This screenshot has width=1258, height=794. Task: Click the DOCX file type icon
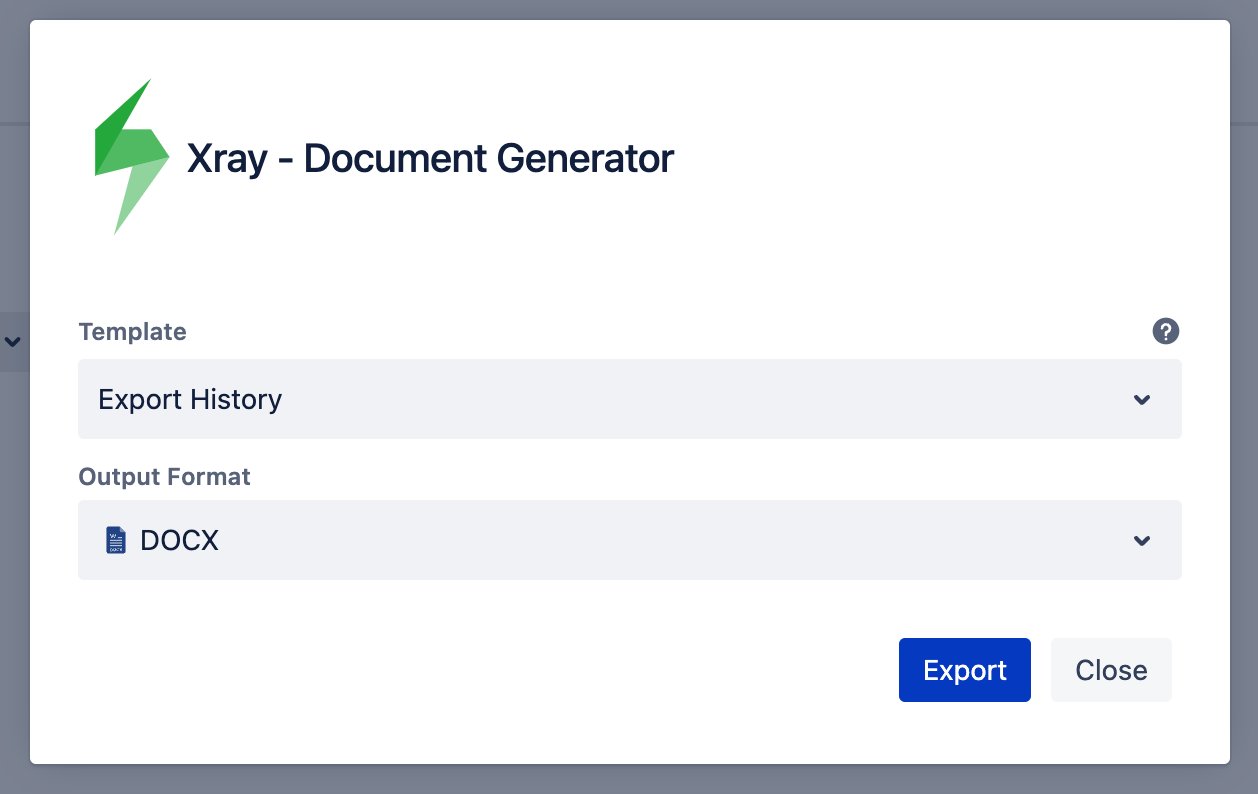[x=116, y=540]
